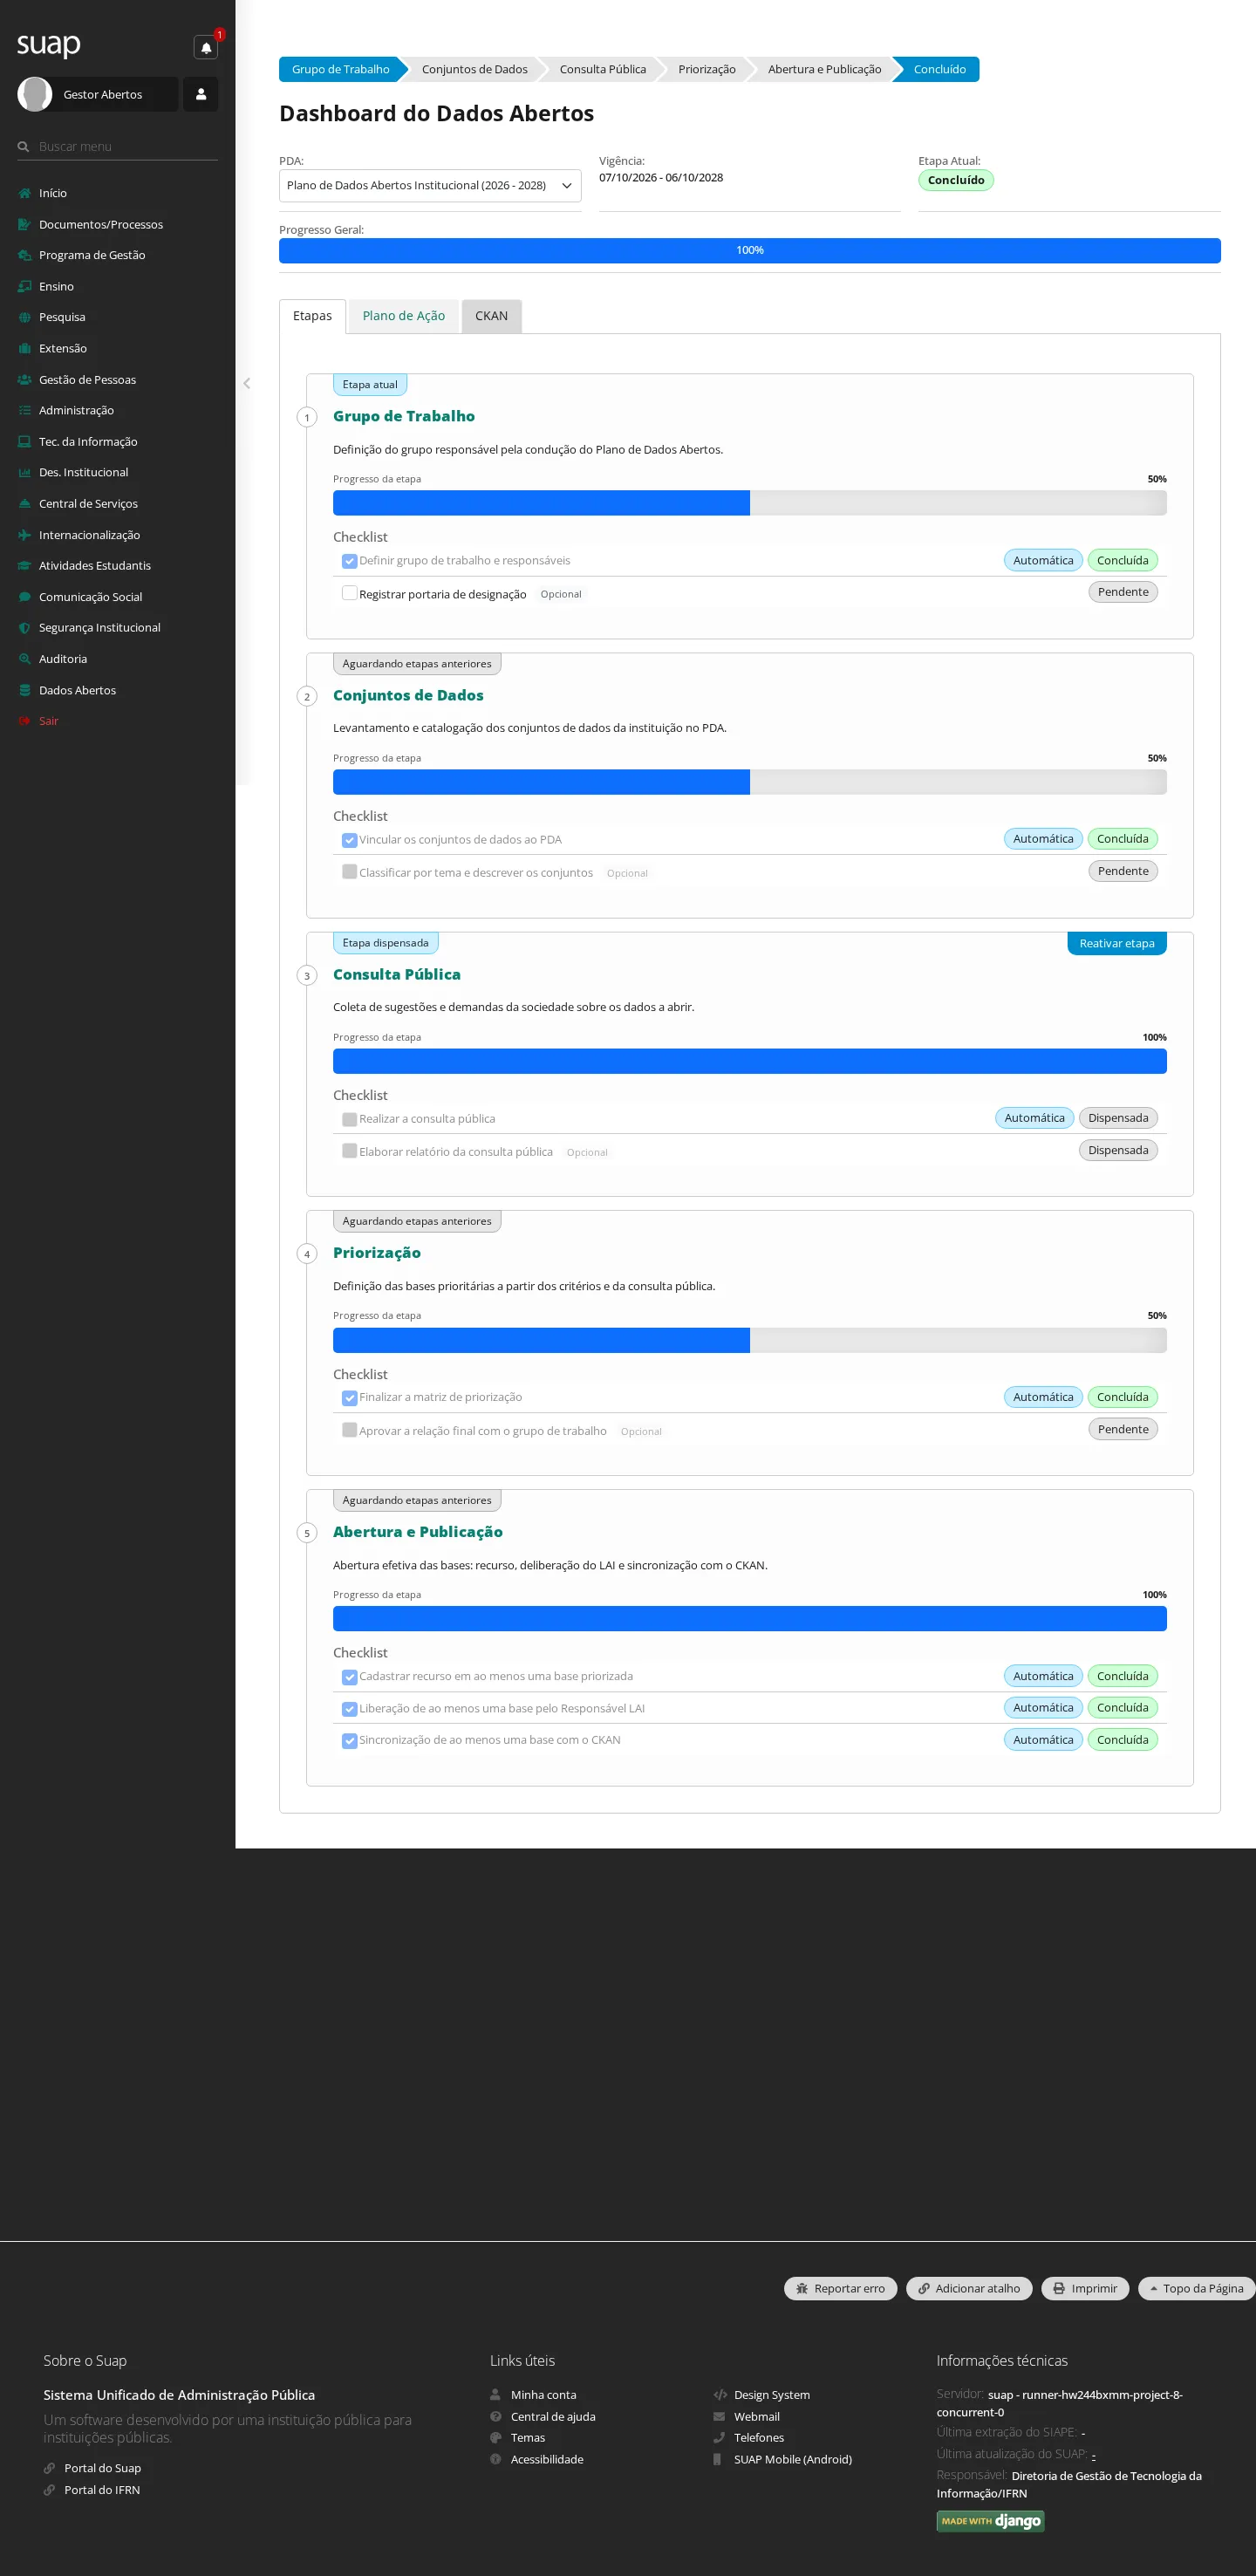This screenshot has width=1256, height=2576.
Task: Click the Imprimir button
Action: 1085,2288
